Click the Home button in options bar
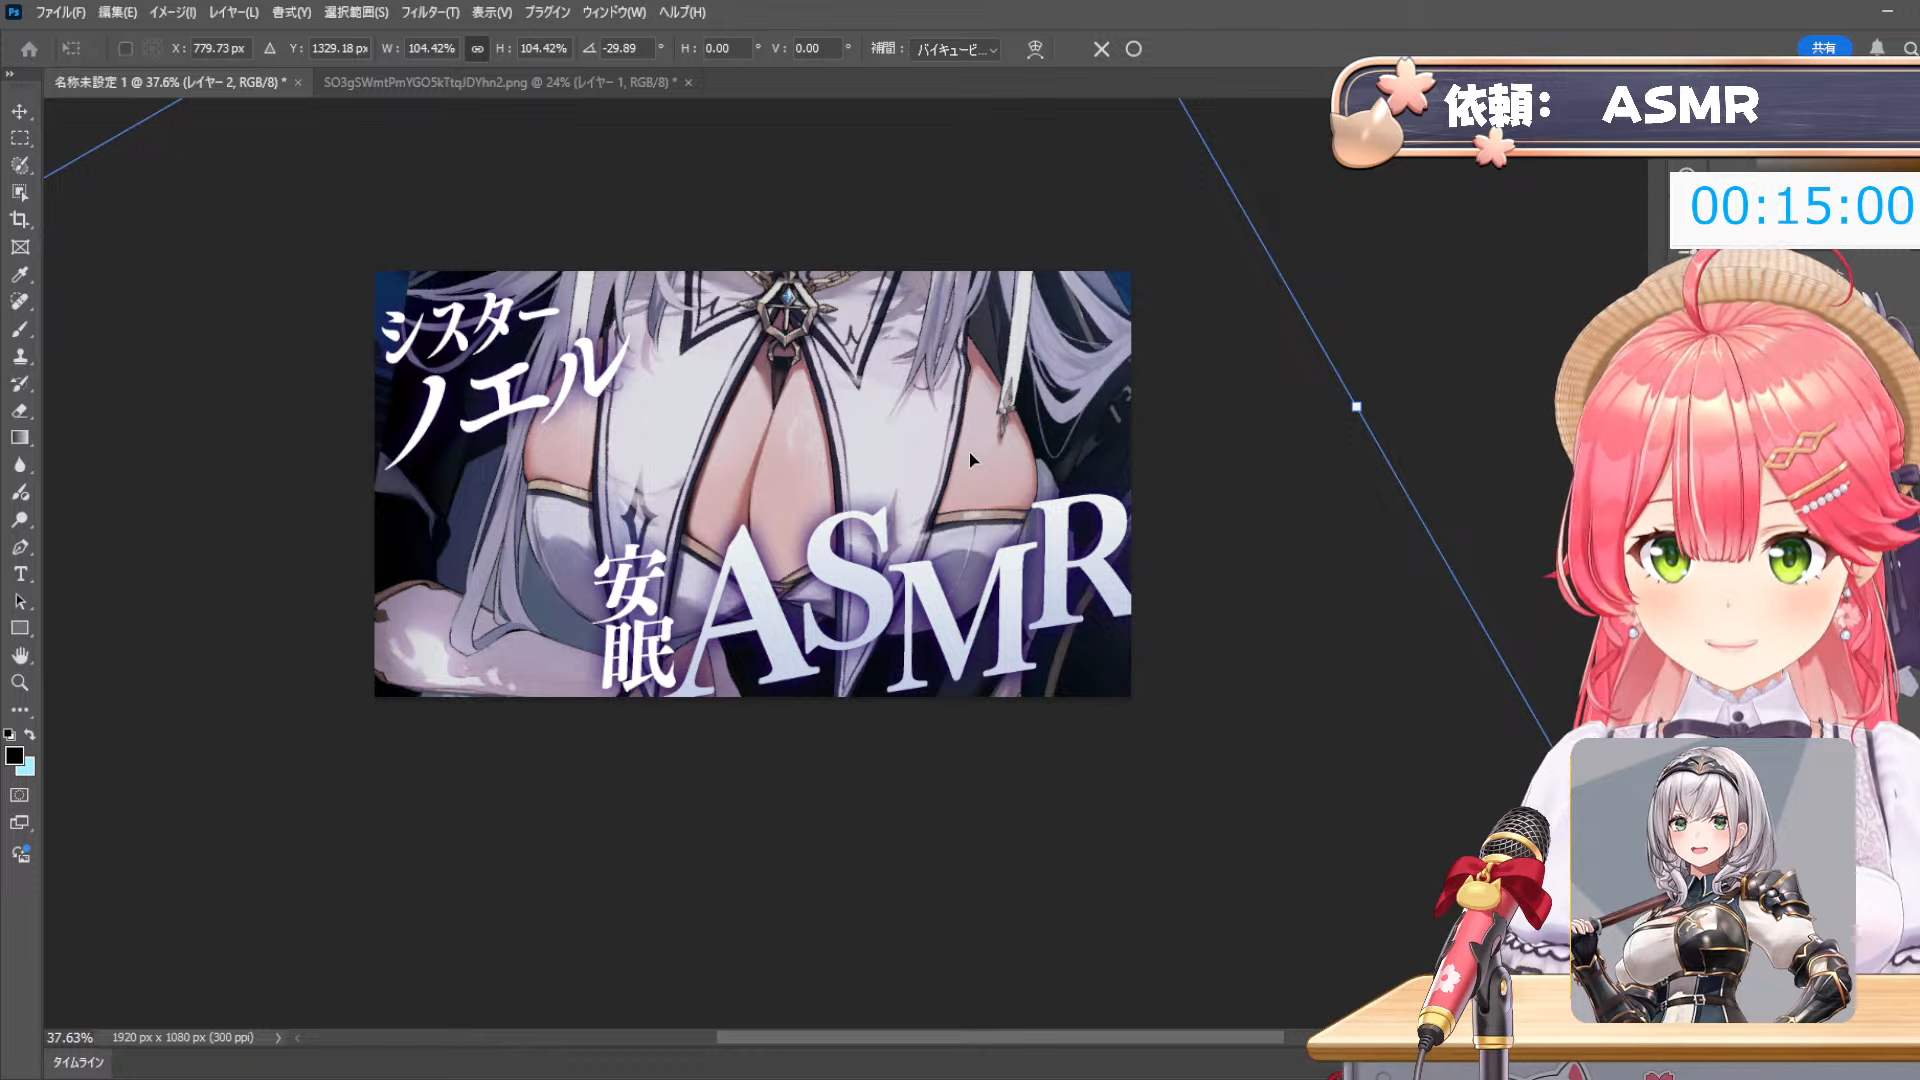This screenshot has height=1080, width=1920. tap(29, 49)
